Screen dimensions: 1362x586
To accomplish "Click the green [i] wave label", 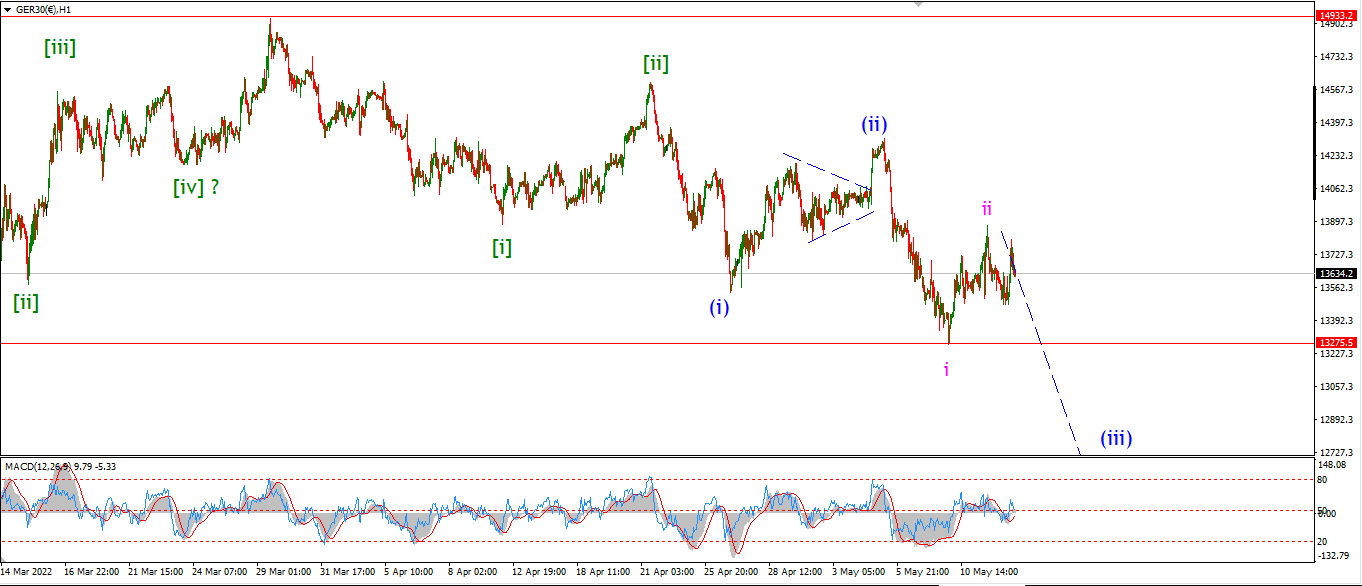I will [x=501, y=247].
